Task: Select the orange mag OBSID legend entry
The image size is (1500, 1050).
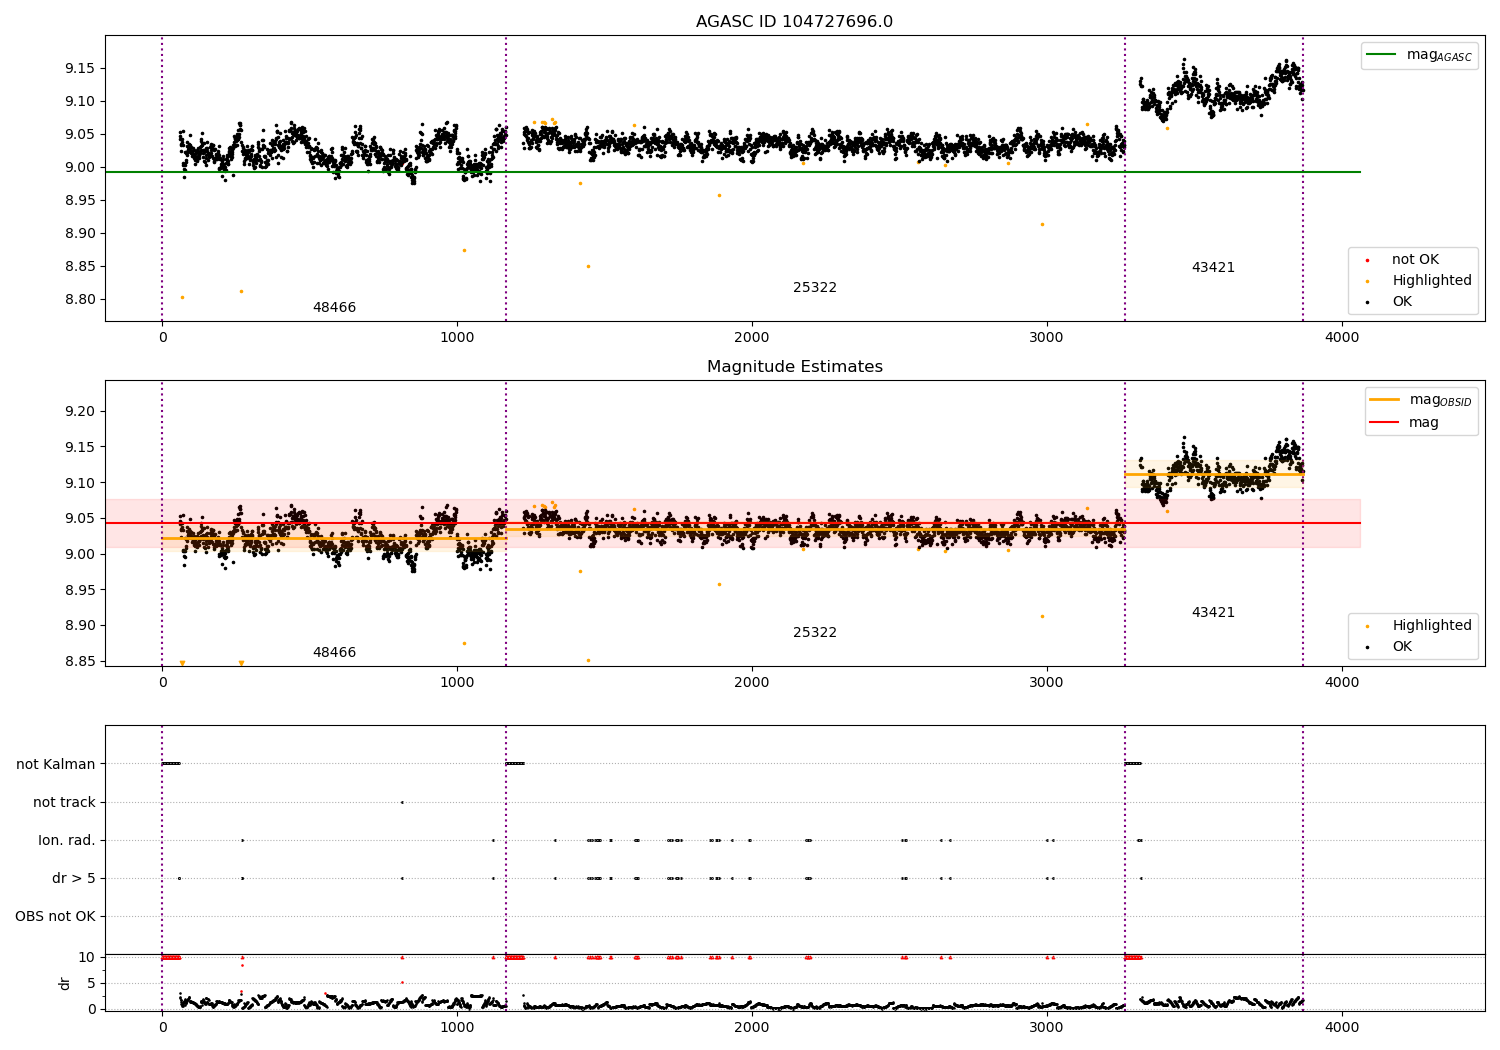Action: (1420, 400)
